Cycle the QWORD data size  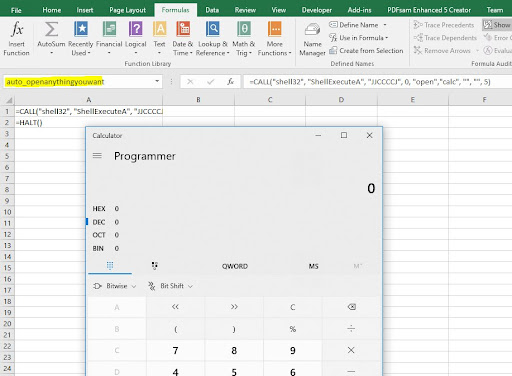coord(235,266)
